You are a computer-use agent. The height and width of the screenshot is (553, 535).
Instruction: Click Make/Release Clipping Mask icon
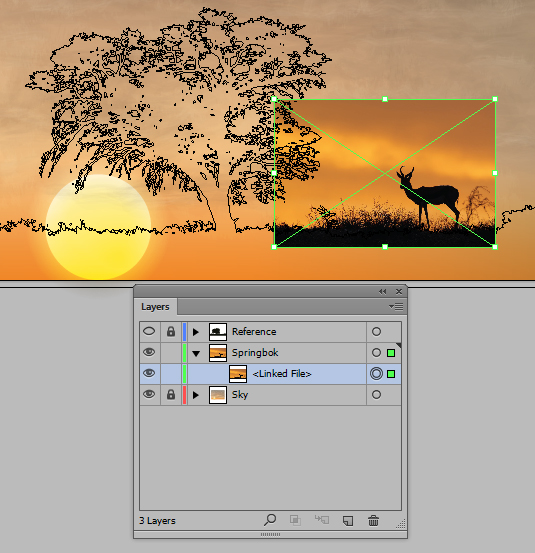295,520
